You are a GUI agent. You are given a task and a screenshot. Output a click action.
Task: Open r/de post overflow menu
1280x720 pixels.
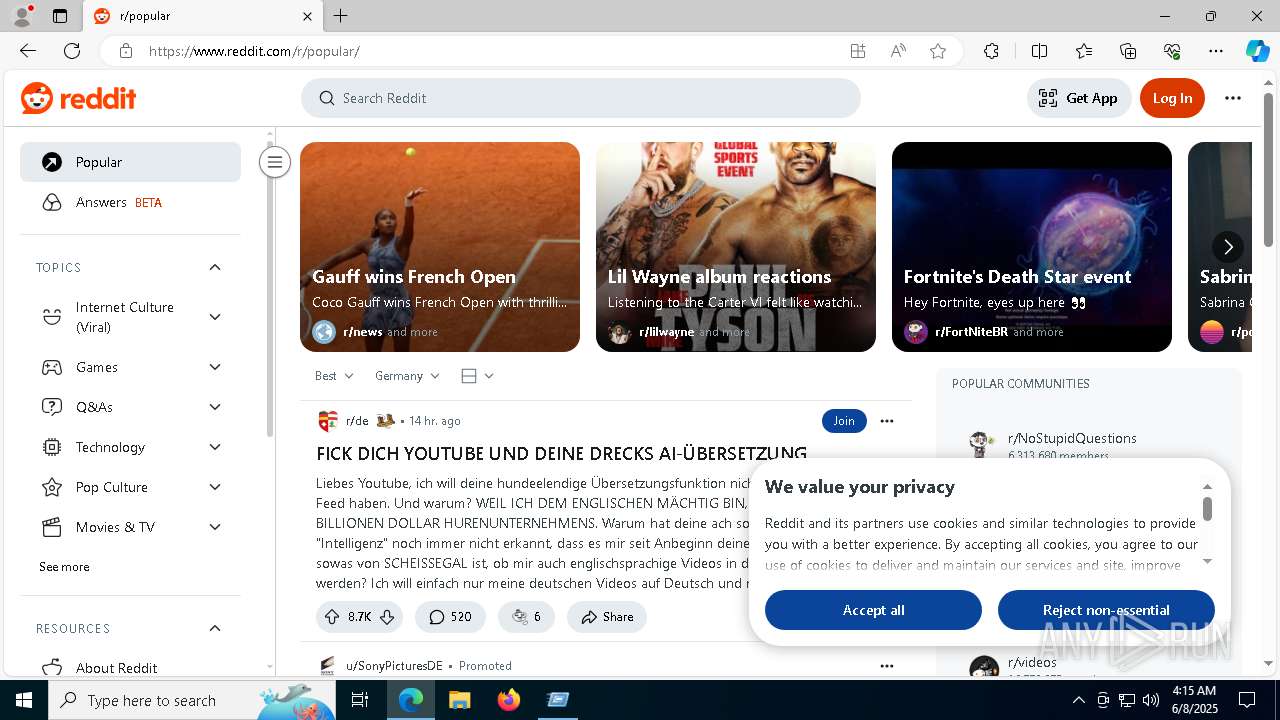[x=887, y=421]
